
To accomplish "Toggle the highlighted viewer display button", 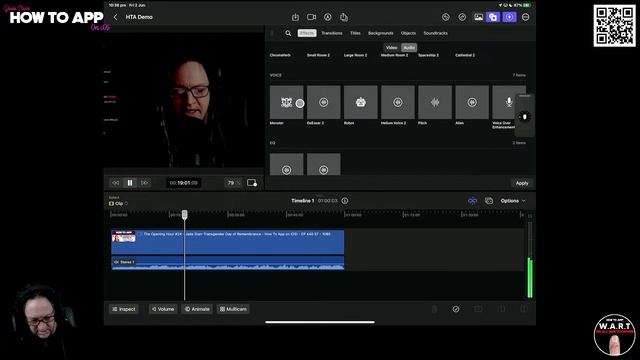I will pyautogui.click(x=509, y=17).
